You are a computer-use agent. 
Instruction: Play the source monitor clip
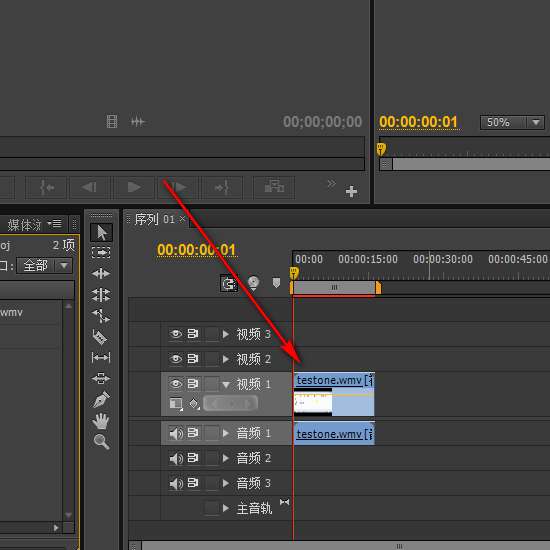134,188
